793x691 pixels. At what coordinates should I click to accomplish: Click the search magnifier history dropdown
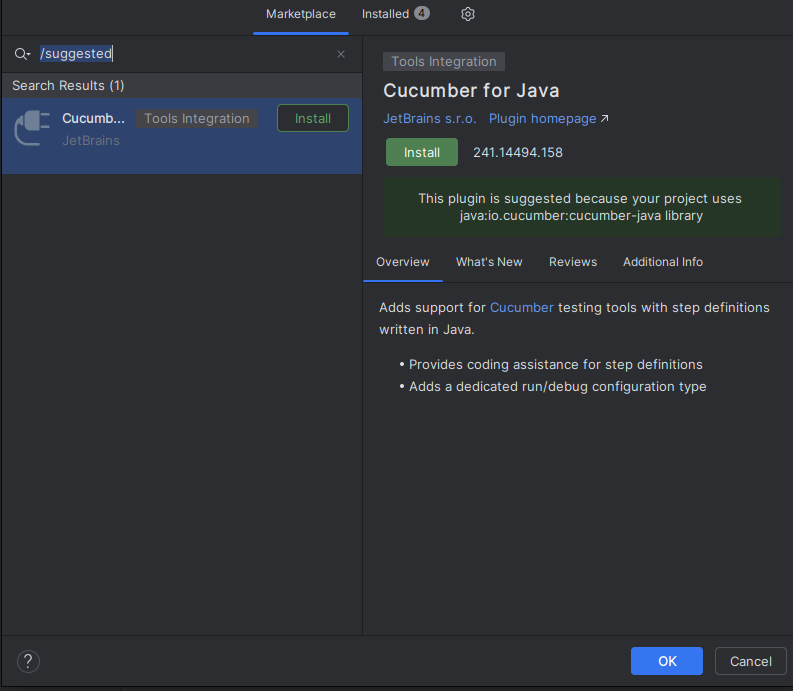coord(22,54)
